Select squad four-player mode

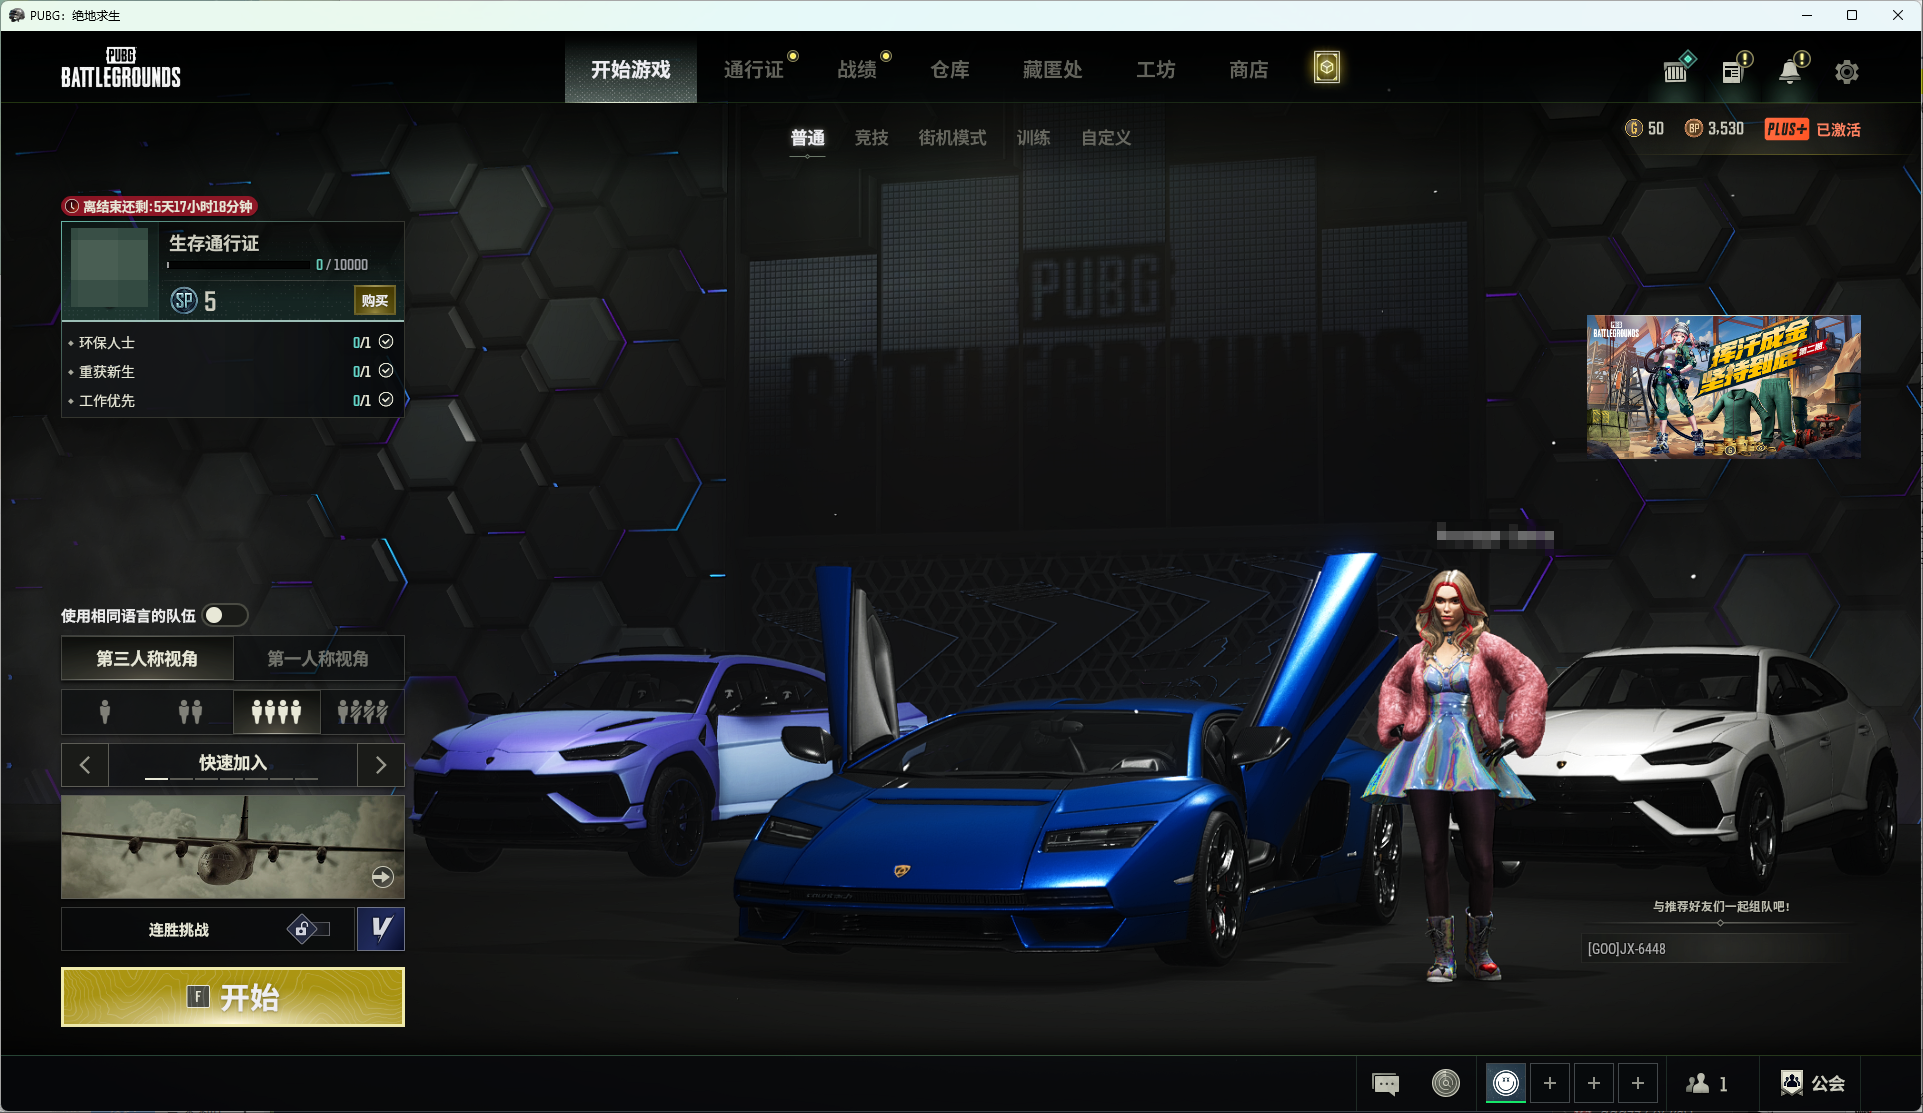coord(276,712)
